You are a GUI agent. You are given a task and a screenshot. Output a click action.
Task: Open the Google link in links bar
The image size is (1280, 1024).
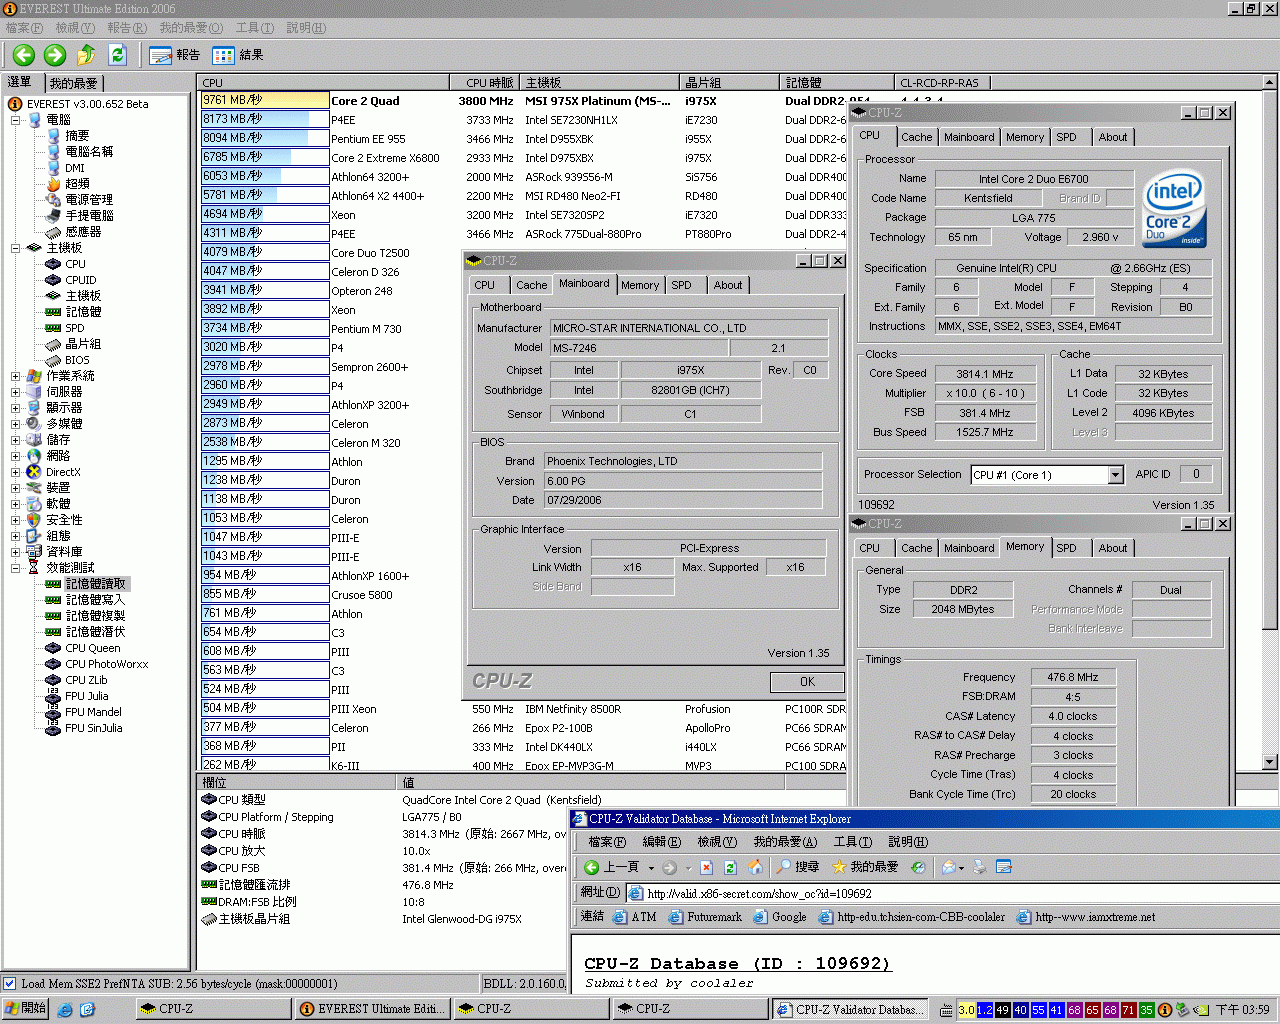pos(780,917)
